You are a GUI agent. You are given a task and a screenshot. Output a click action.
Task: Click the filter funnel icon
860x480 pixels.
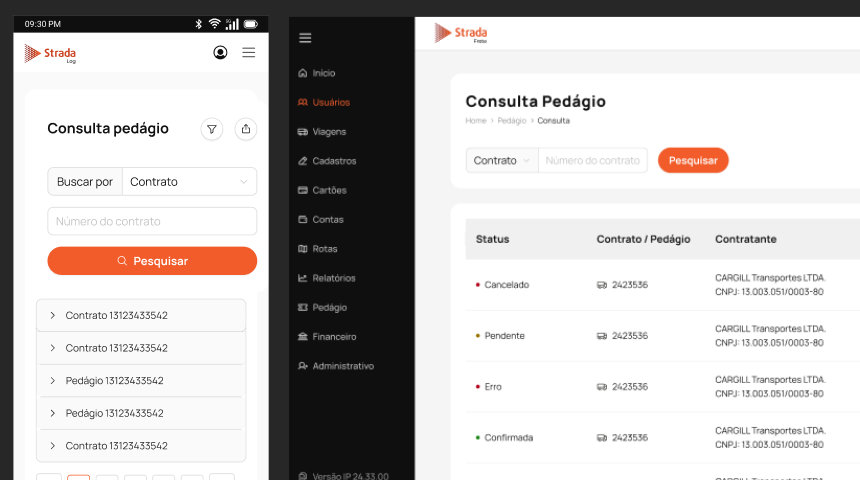(x=211, y=129)
